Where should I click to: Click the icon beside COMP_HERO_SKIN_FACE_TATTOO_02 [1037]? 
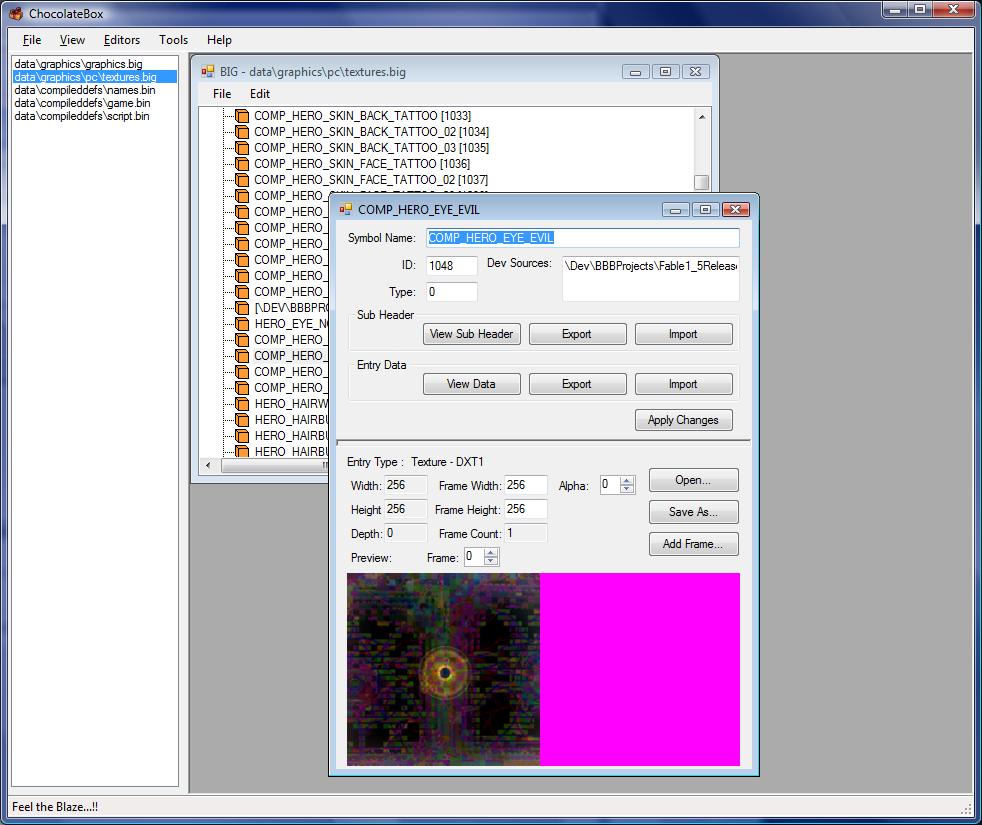(x=241, y=180)
